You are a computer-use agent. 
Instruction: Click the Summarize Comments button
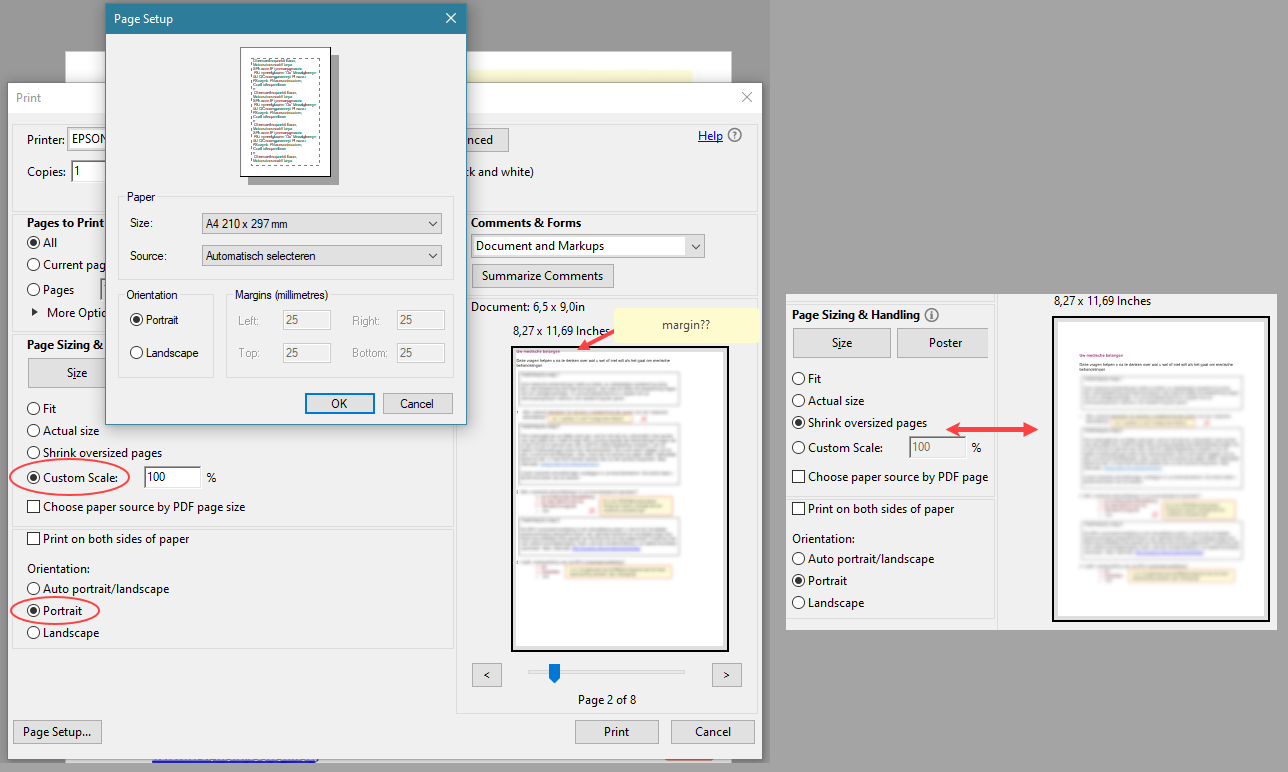[x=542, y=275]
